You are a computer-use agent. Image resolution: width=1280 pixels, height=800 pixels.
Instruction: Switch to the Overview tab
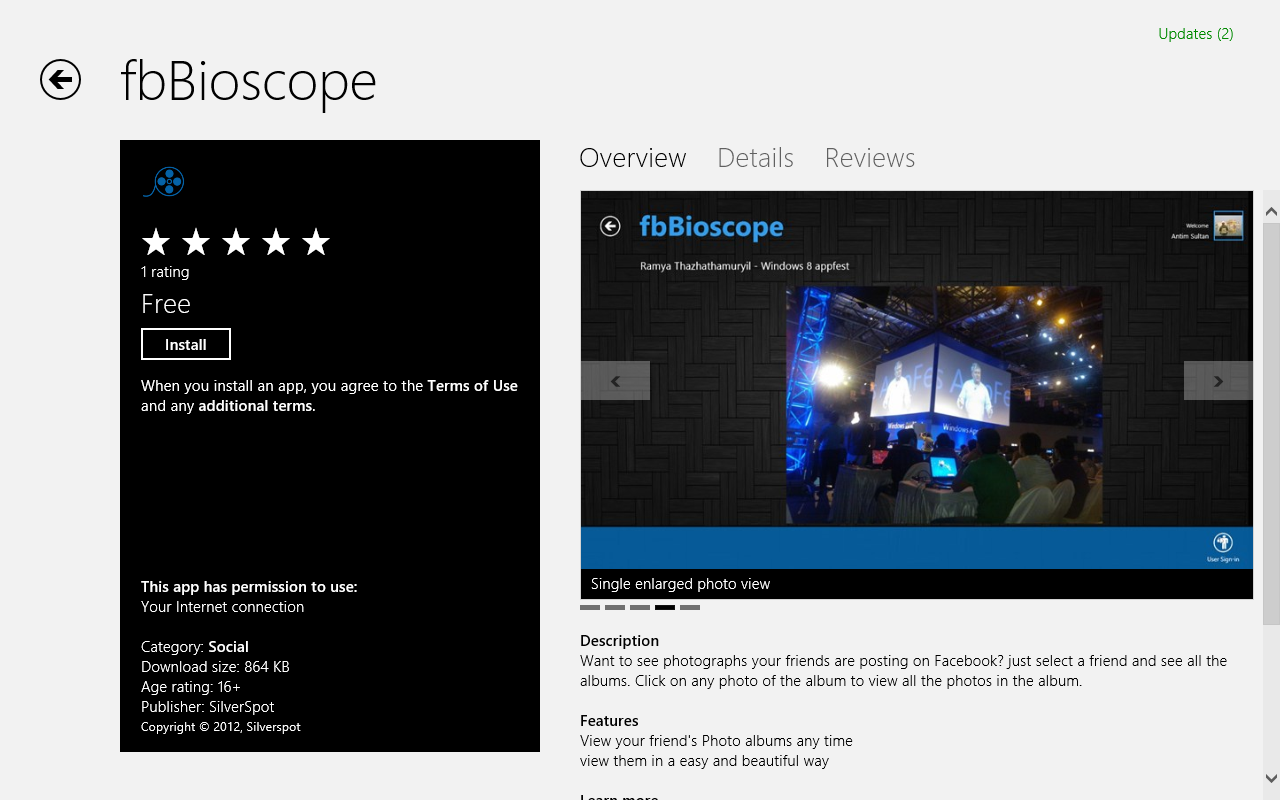click(x=633, y=158)
